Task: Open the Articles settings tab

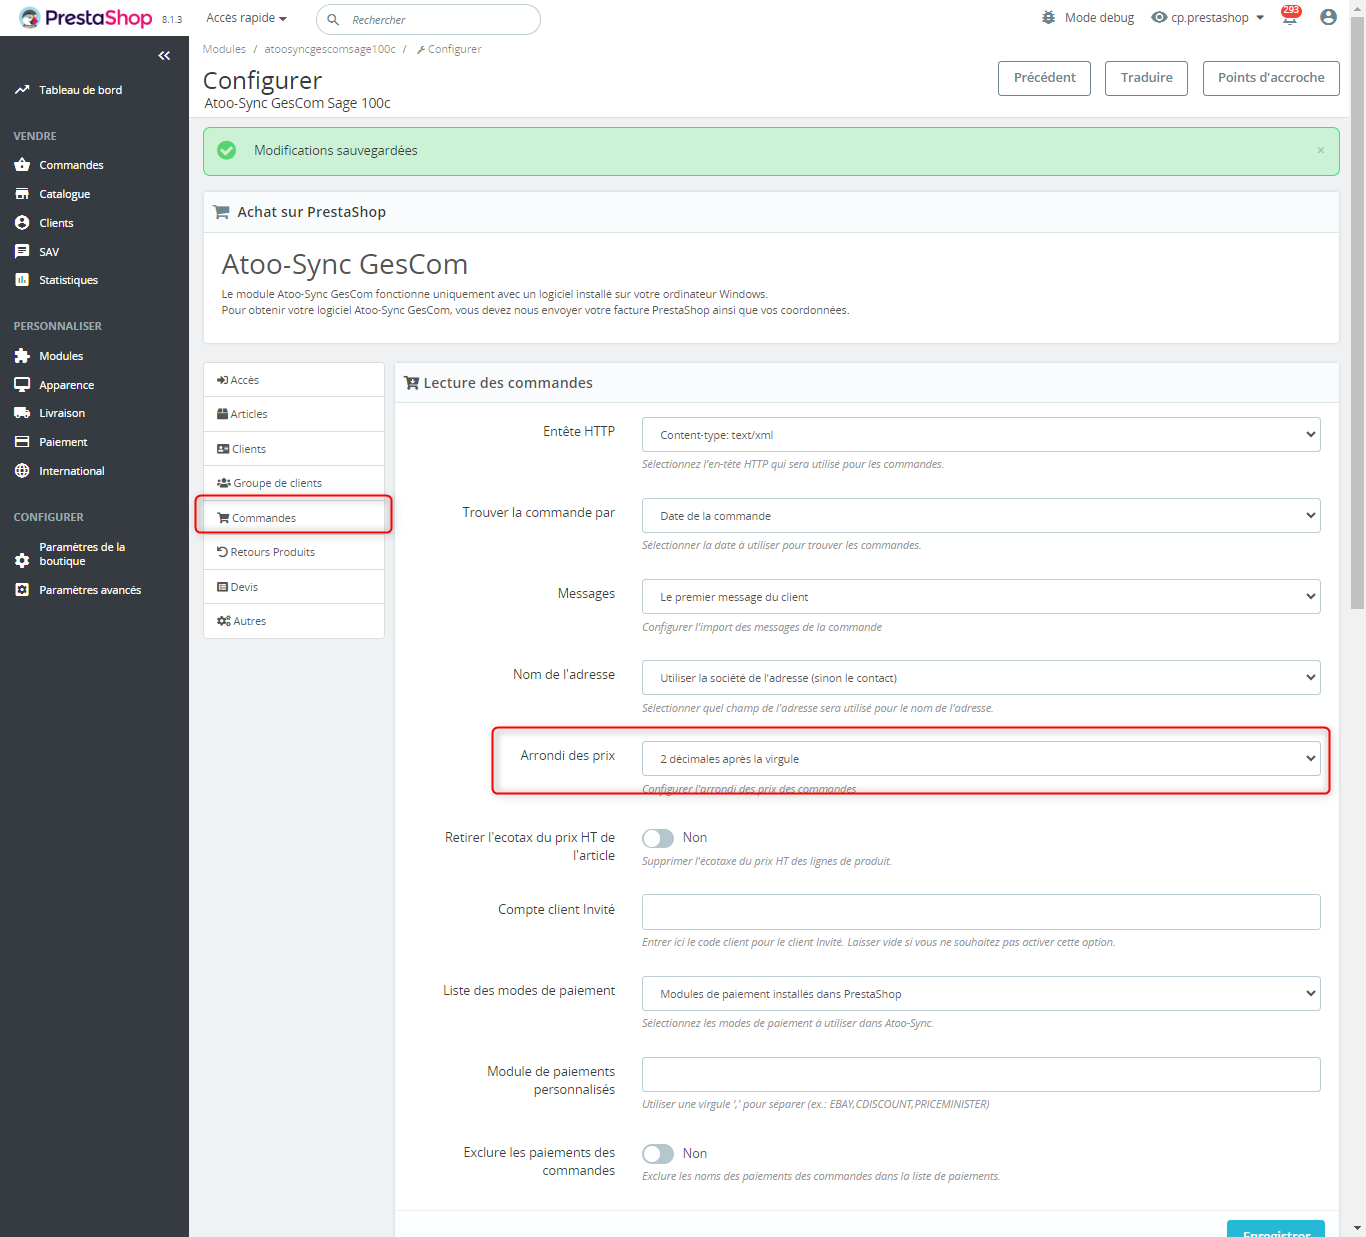Action: pyautogui.click(x=294, y=414)
